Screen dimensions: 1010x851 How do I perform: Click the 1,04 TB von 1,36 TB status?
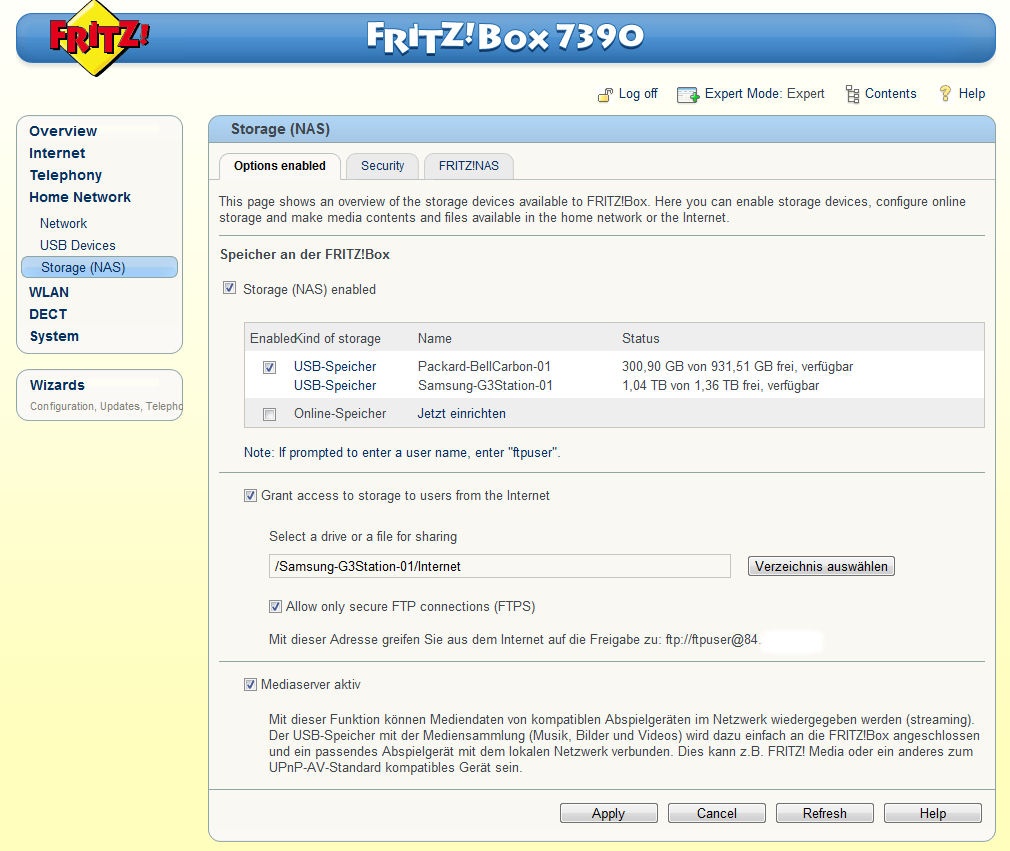point(720,385)
